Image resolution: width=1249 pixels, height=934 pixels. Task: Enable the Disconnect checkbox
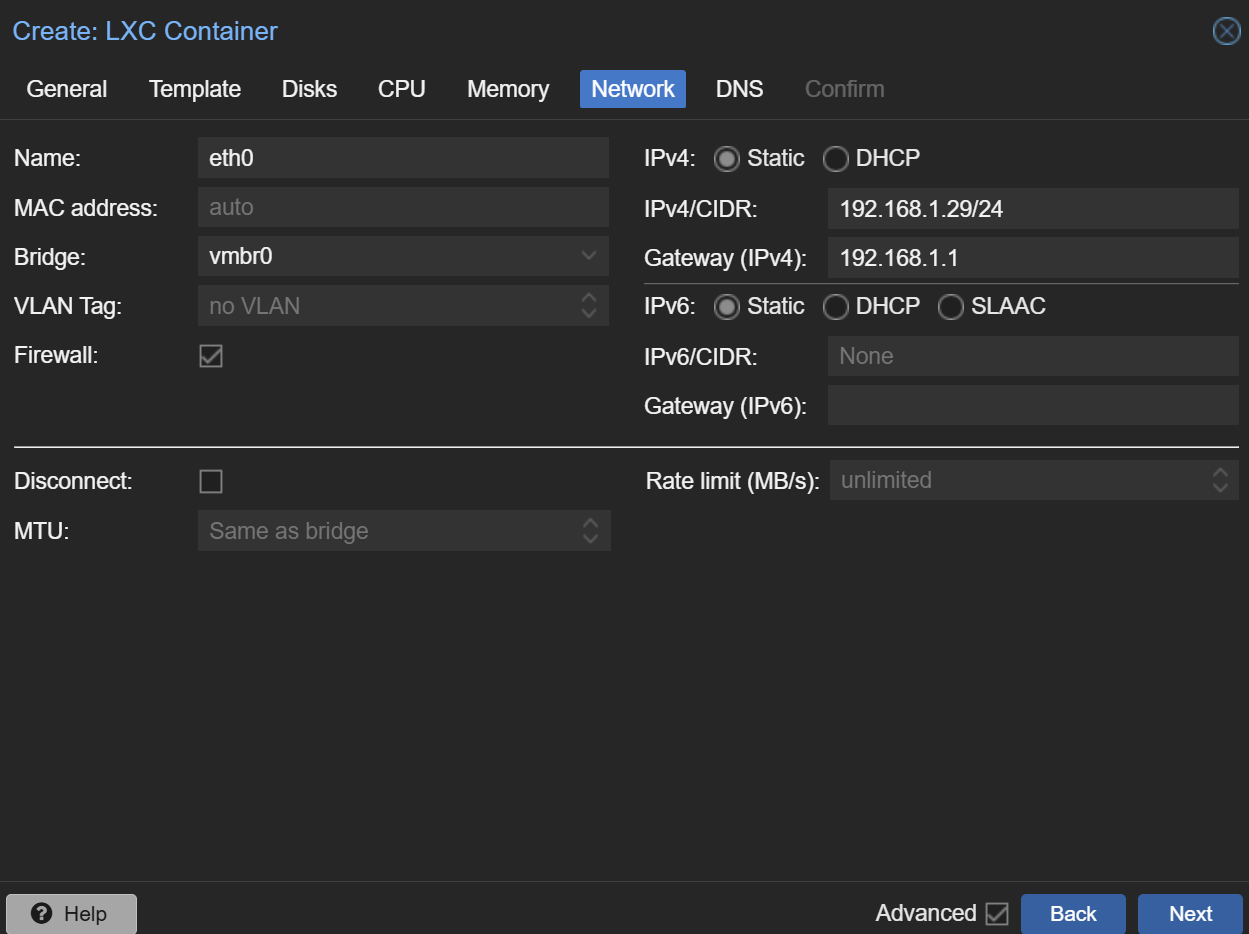point(211,482)
